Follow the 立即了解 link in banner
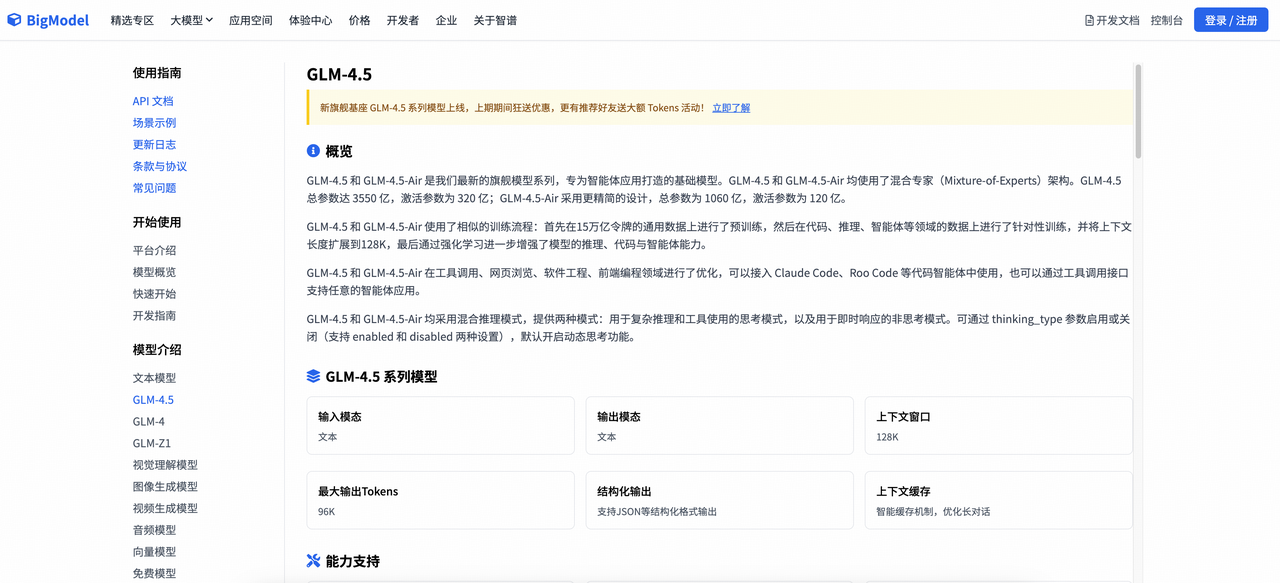 (x=731, y=108)
